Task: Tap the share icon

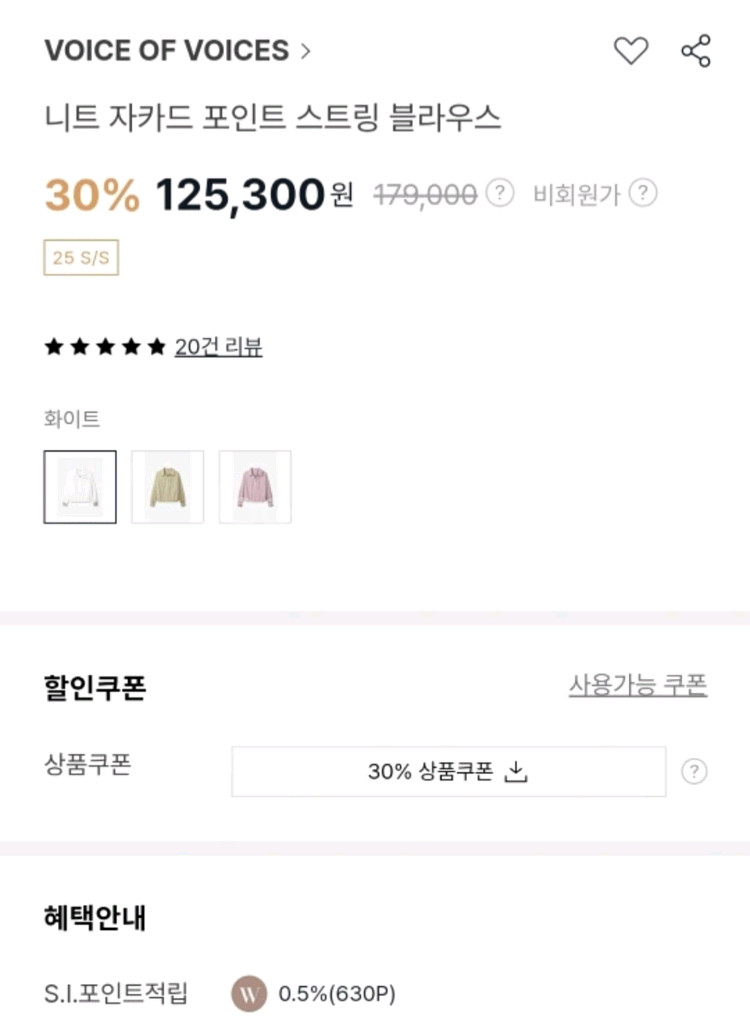Action: click(x=695, y=50)
